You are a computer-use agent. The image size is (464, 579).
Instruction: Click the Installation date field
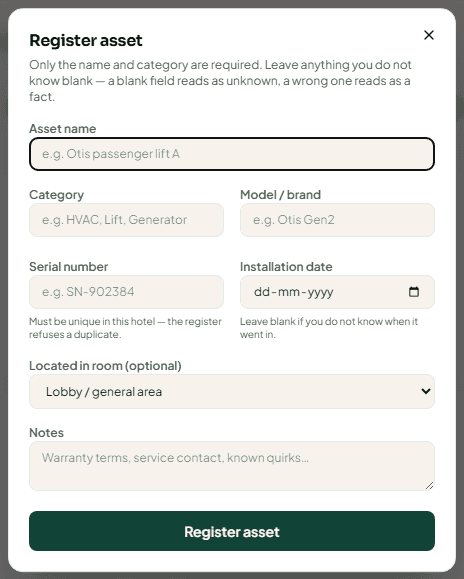coord(337,292)
